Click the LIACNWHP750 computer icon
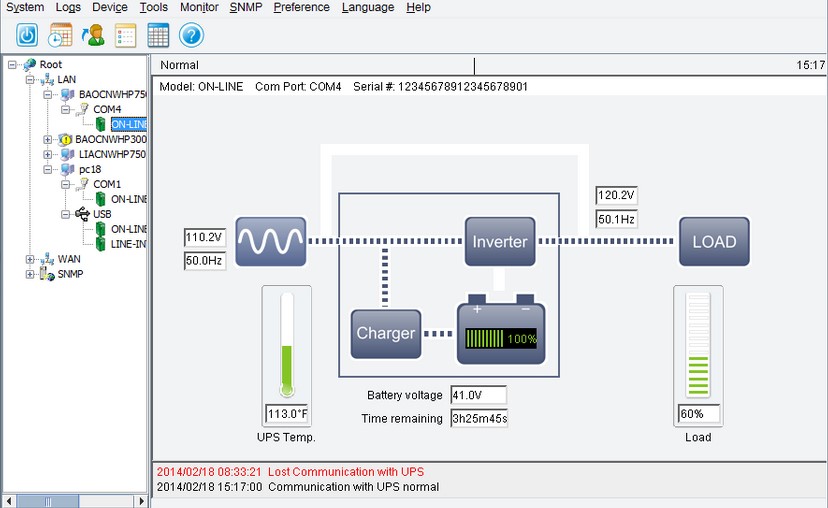 [x=68, y=154]
